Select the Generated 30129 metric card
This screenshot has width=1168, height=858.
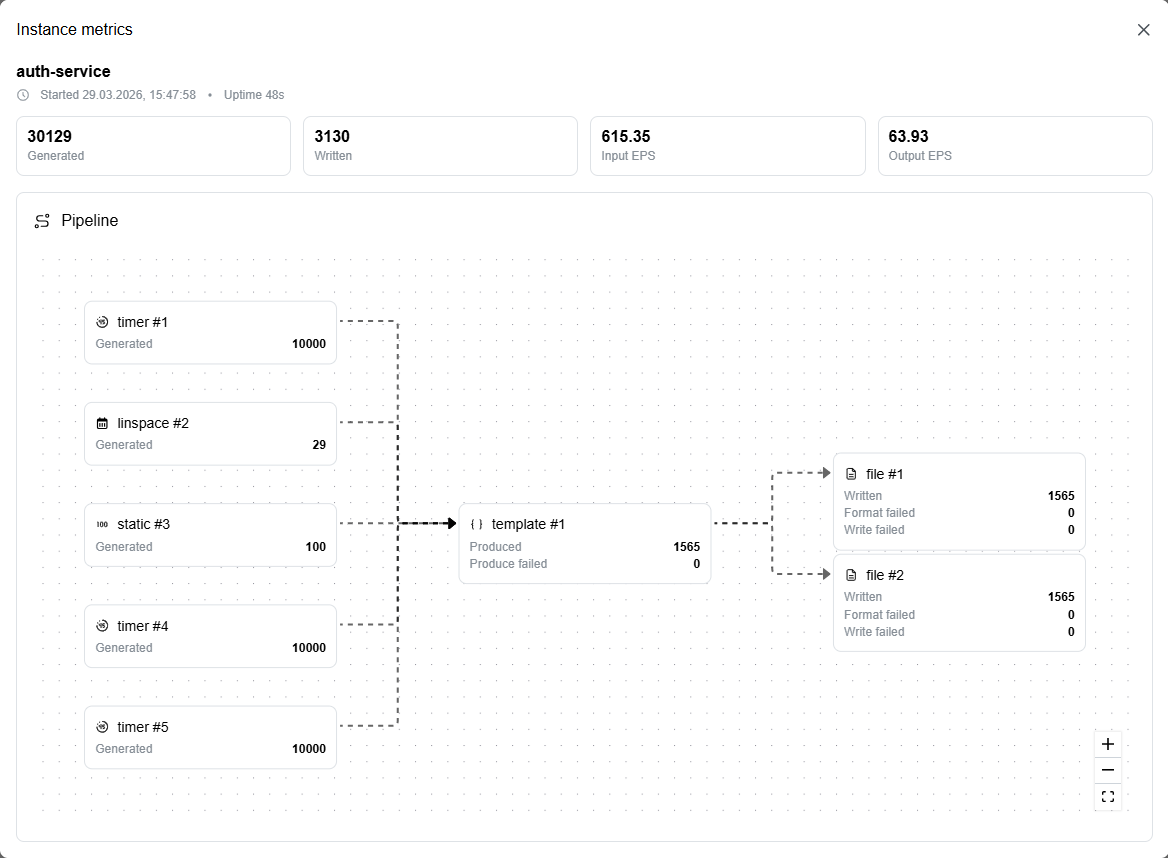pos(153,146)
